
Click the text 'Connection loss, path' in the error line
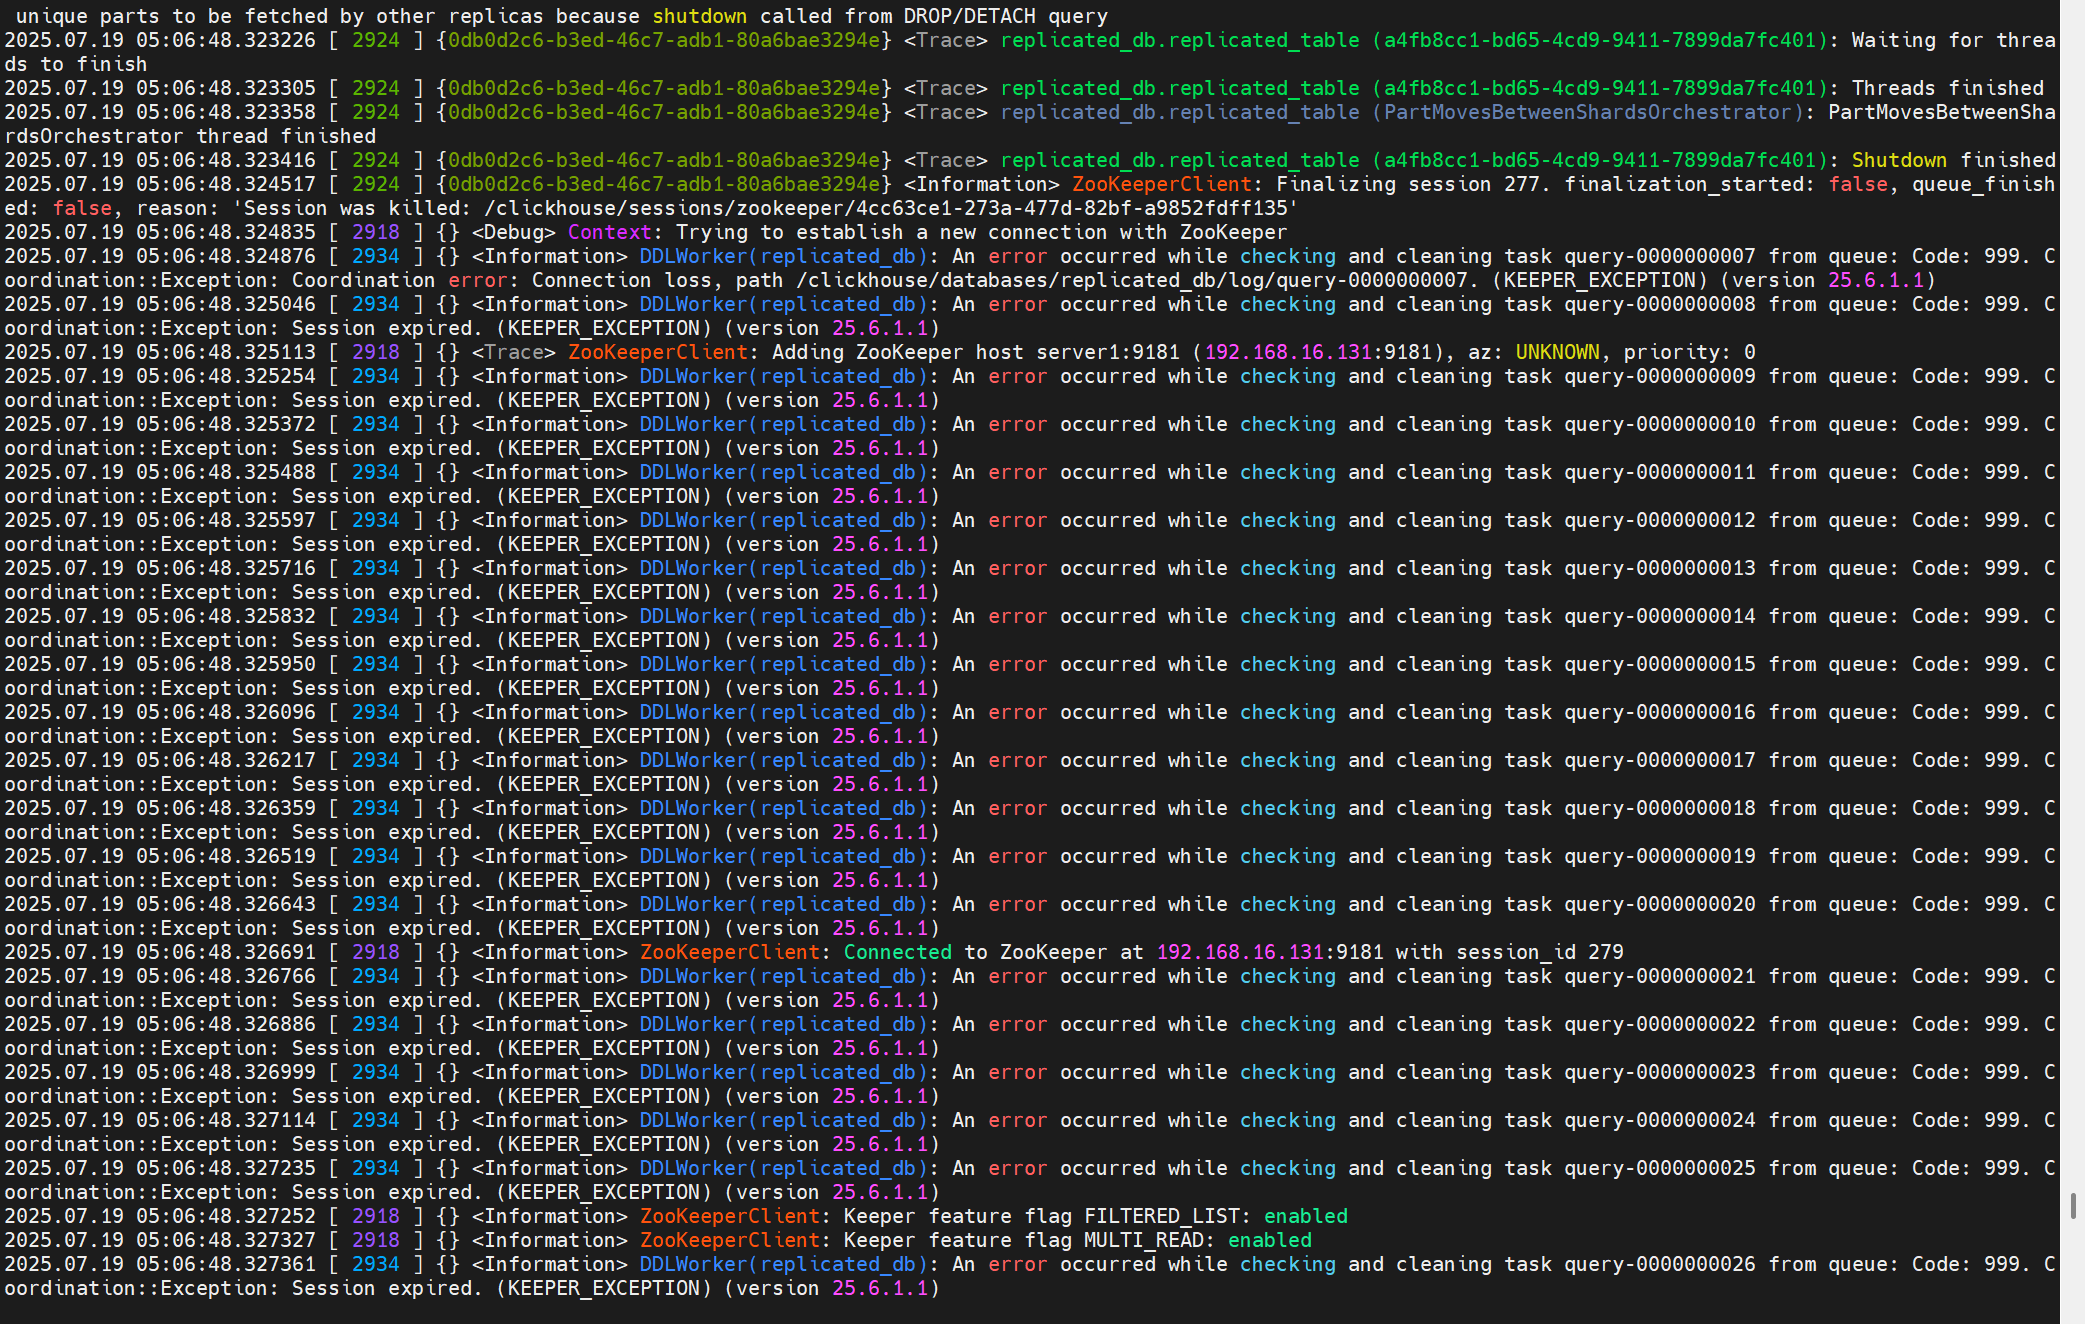click(657, 280)
